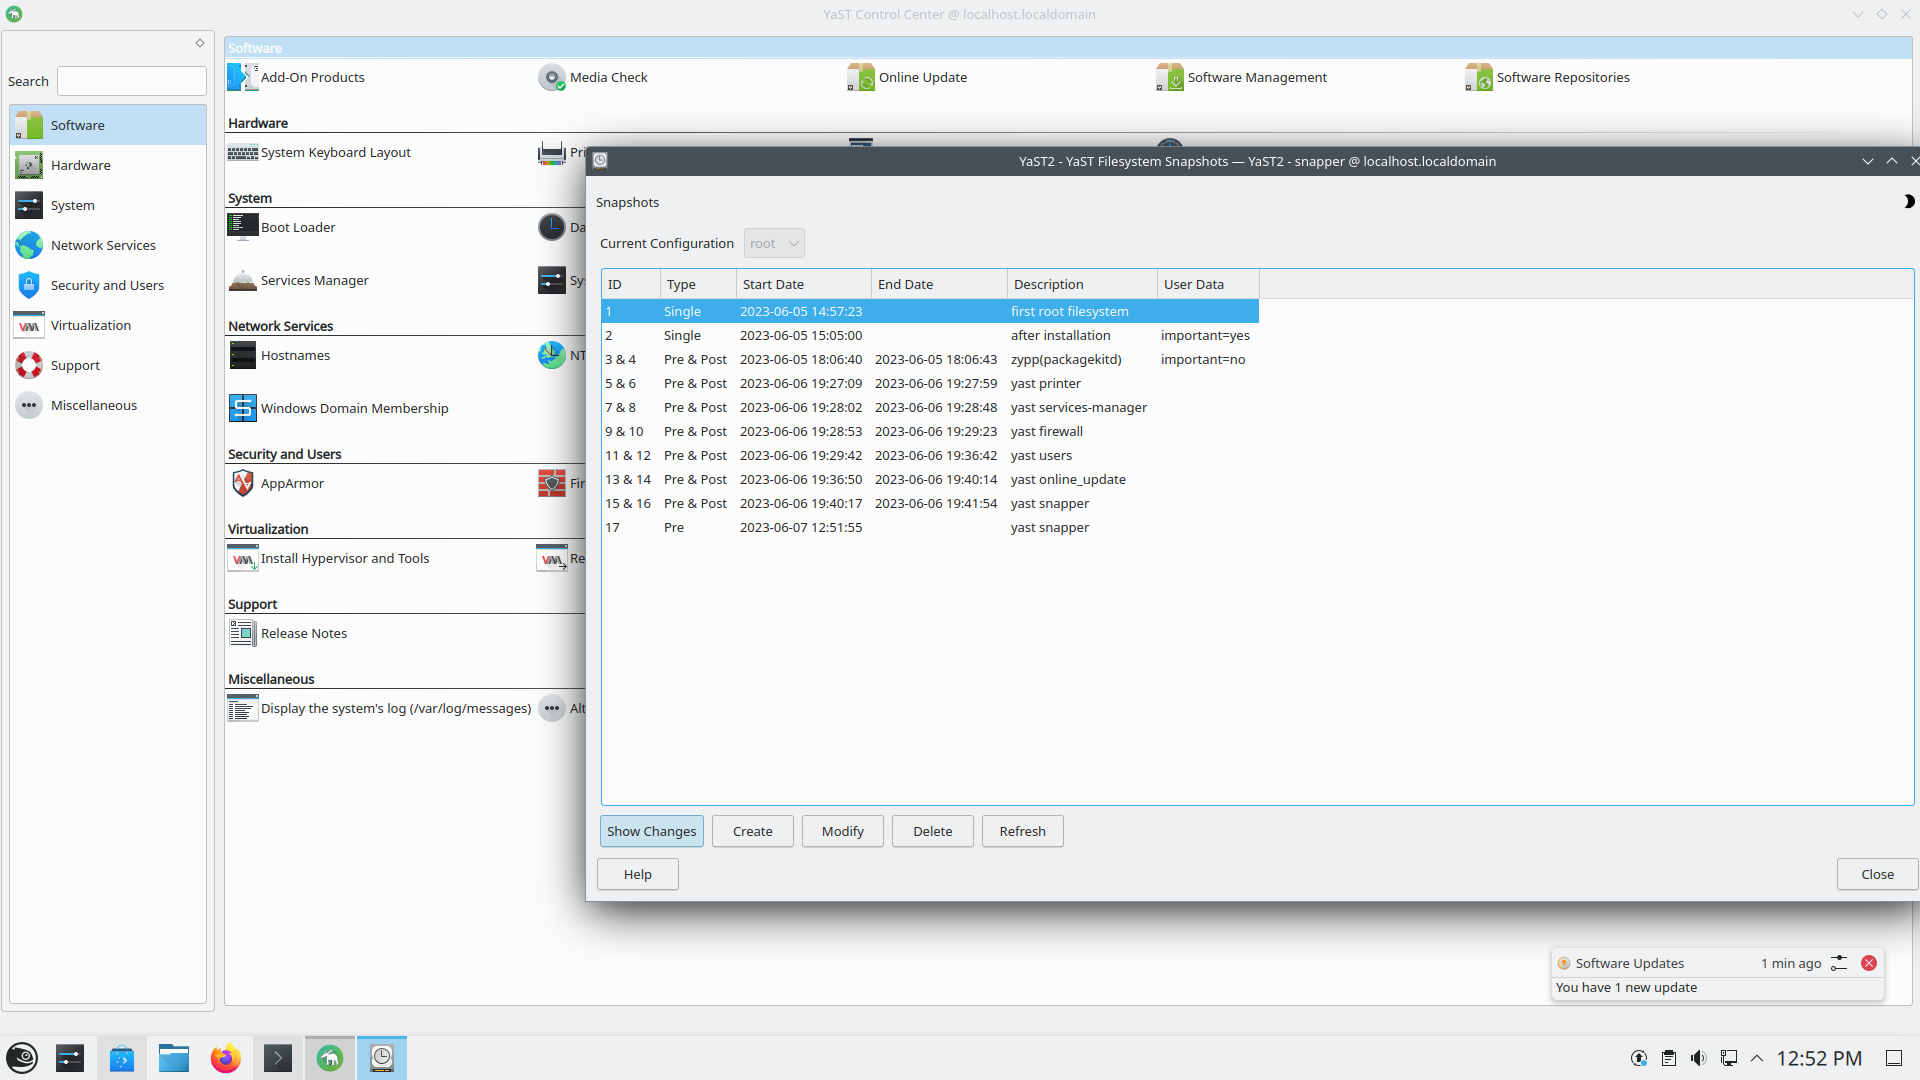Screen dimensions: 1920x1080
Task: Select Virtualization category in sidebar
Action: (108, 325)
